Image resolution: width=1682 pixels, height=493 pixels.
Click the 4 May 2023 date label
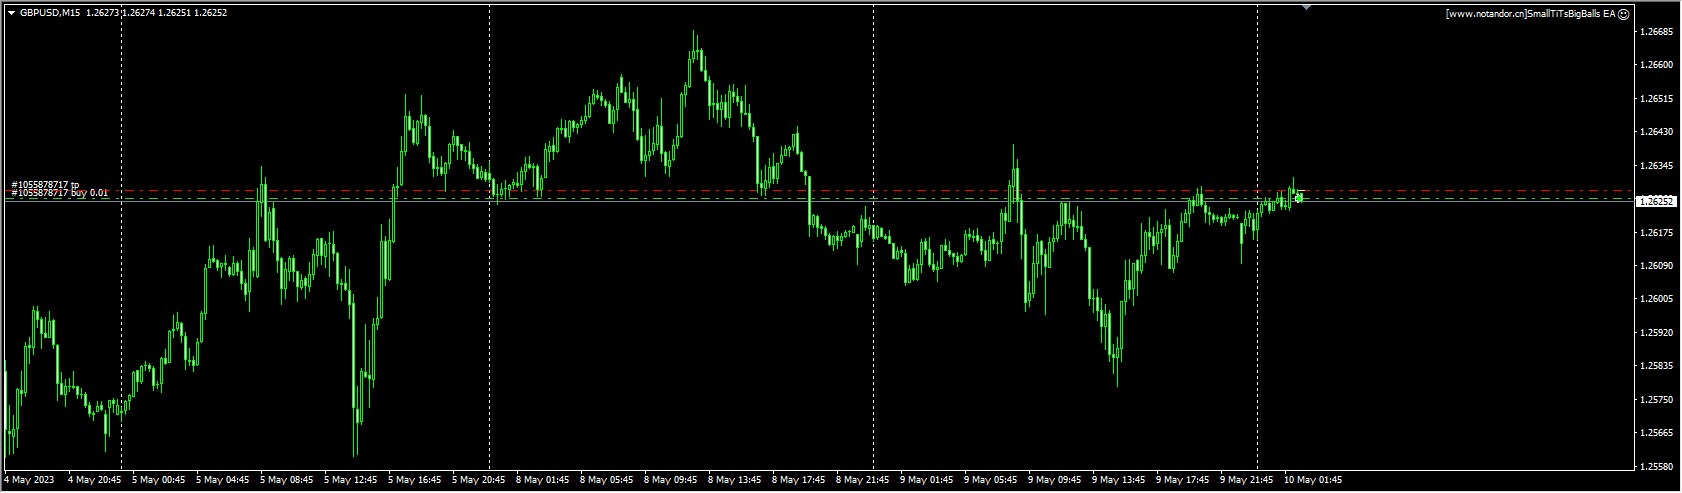(27, 481)
